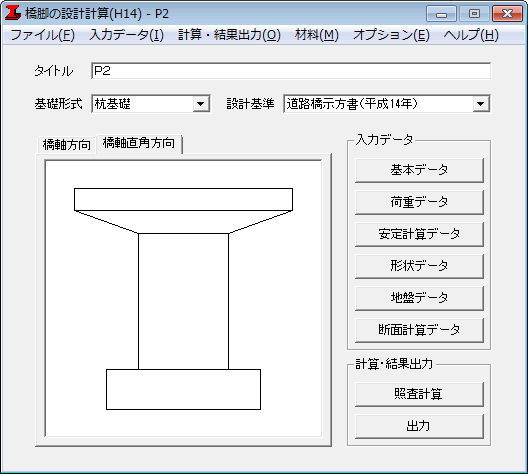Close the 橋脚の設計計算 window
The height and width of the screenshot is (474, 528).
[507, 14]
